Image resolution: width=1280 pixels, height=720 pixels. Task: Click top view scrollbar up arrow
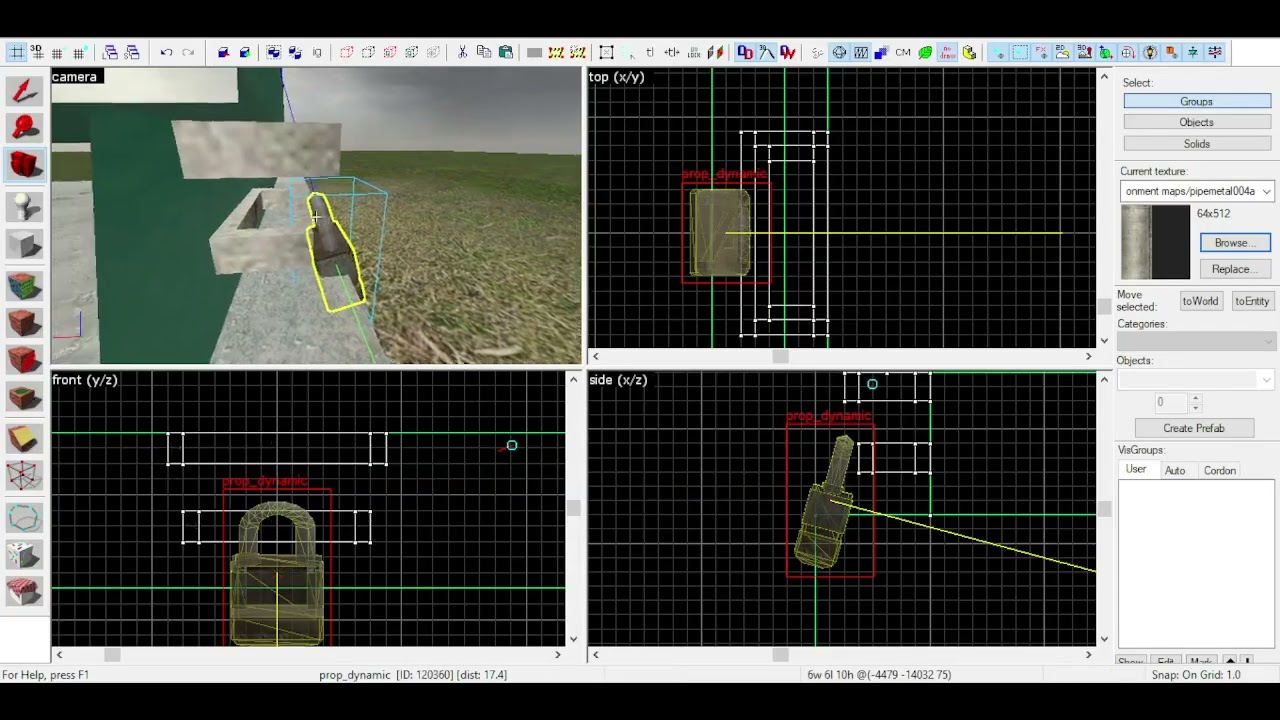(1104, 77)
